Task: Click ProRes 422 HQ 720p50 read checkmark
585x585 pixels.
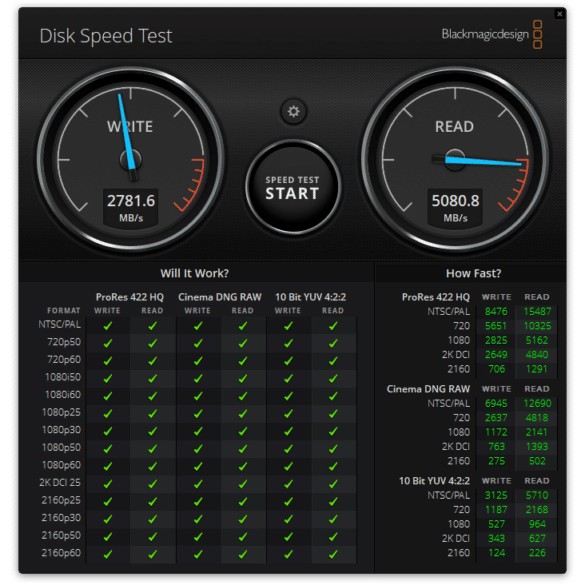Action: click(x=152, y=343)
